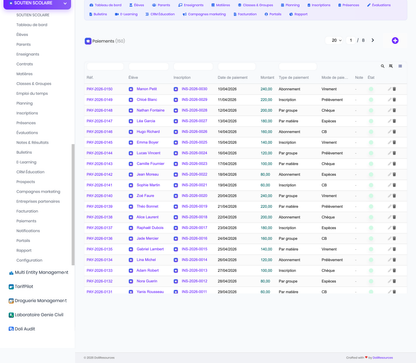
Task: Click the clear search icon above the table
Action: click(391, 66)
